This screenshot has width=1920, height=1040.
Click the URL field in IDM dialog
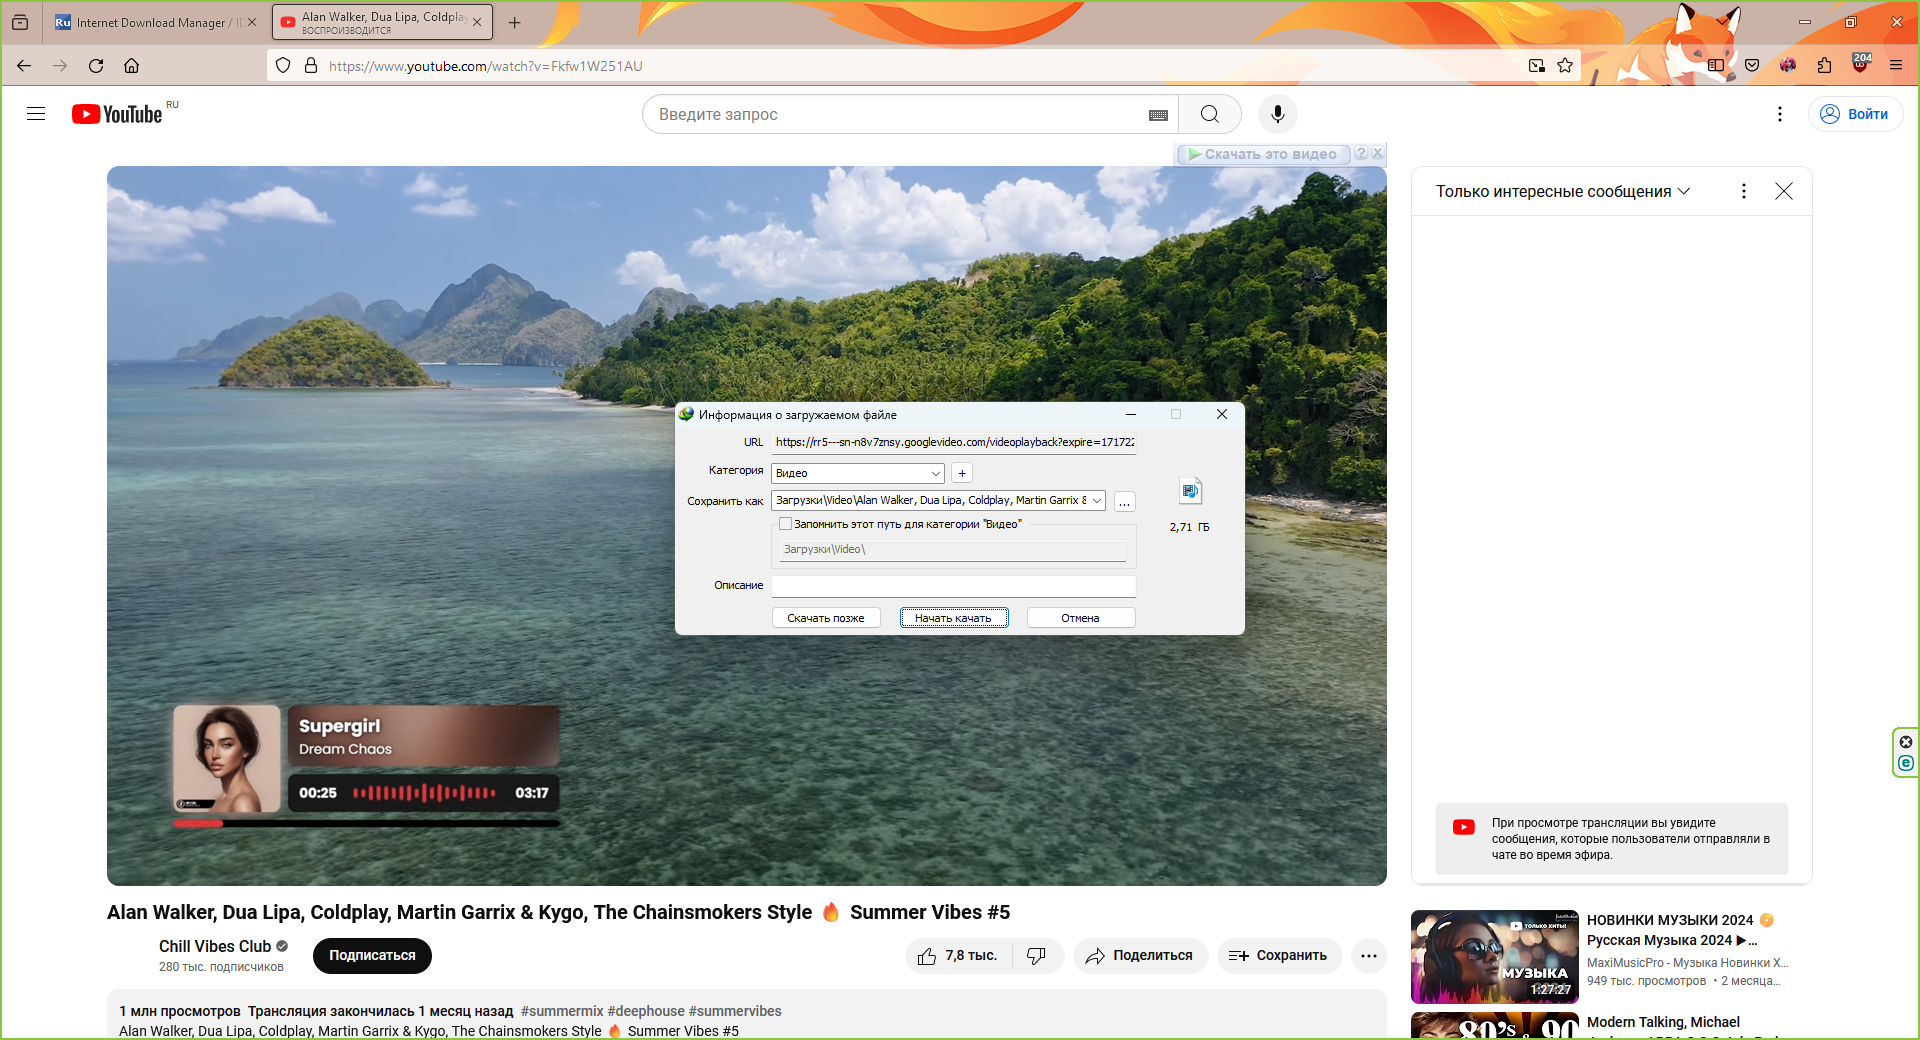[954, 442]
